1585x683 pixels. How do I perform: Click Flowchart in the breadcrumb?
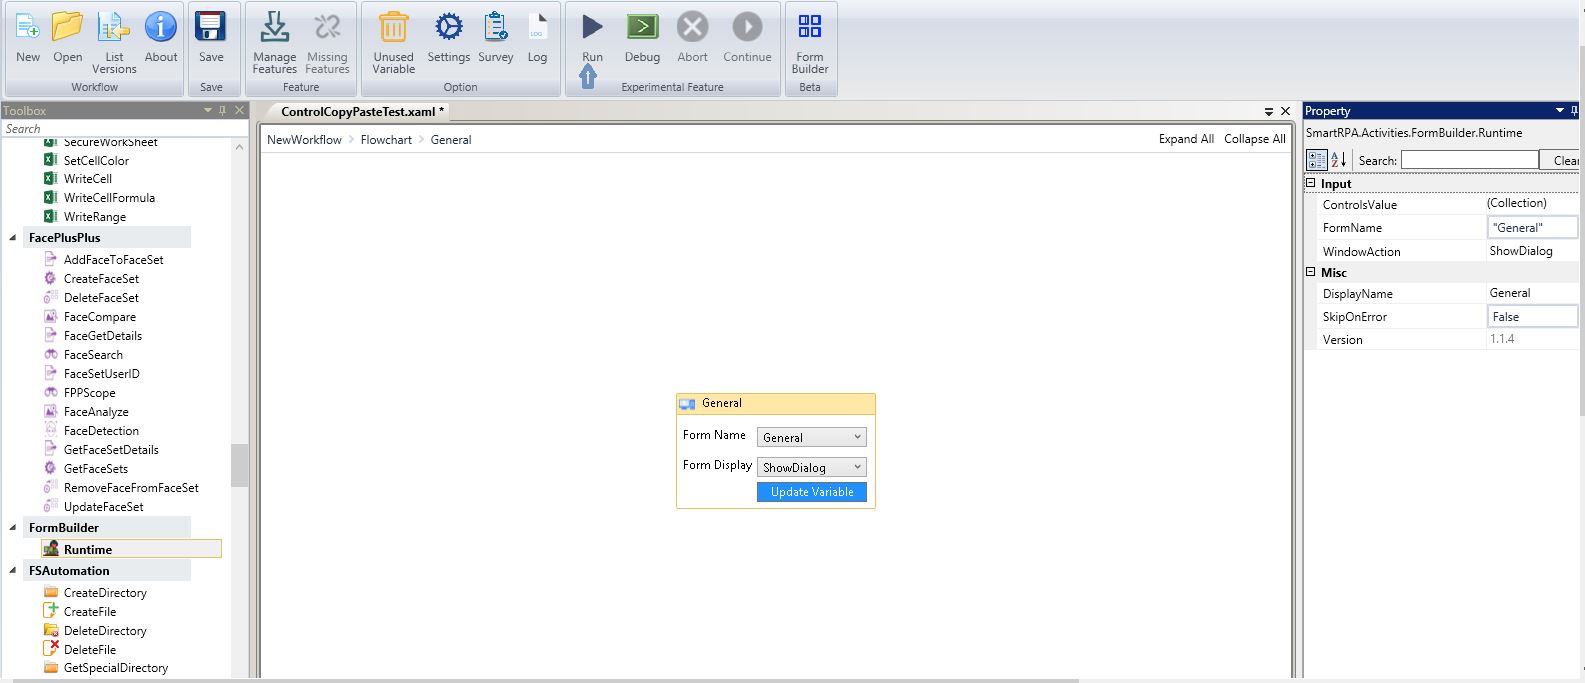(386, 140)
